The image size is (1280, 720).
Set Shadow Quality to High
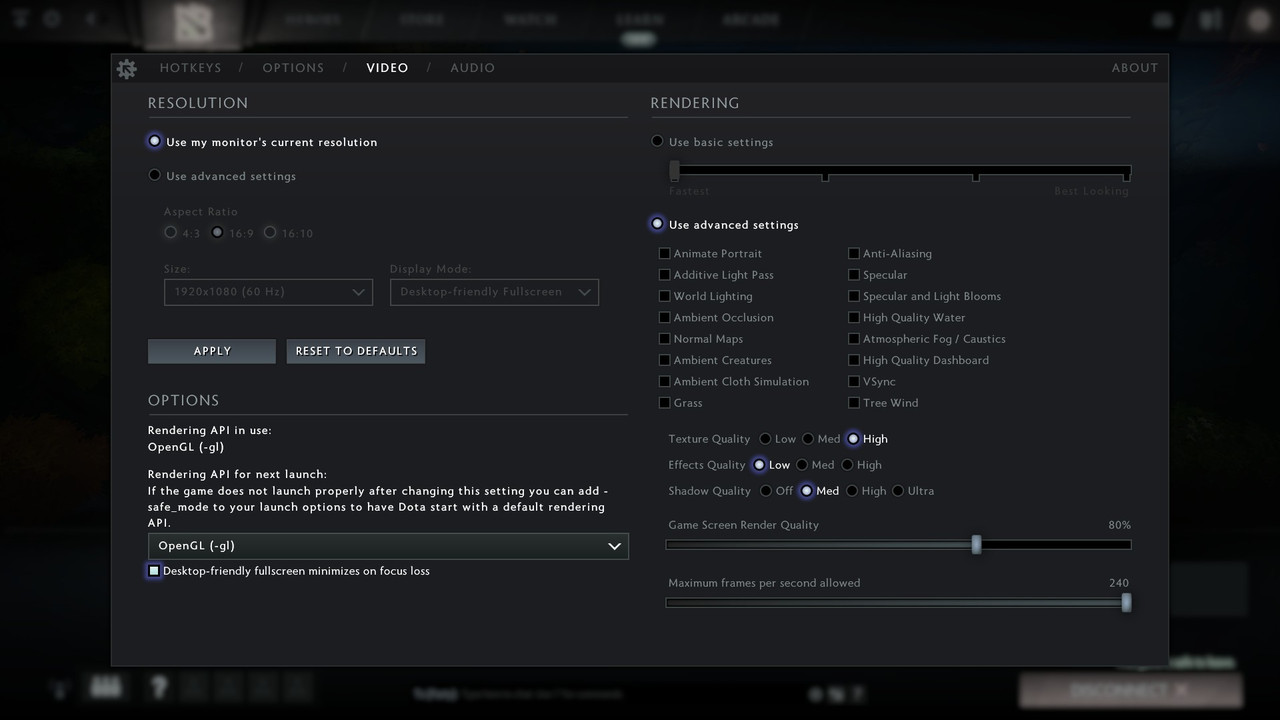pos(866,491)
